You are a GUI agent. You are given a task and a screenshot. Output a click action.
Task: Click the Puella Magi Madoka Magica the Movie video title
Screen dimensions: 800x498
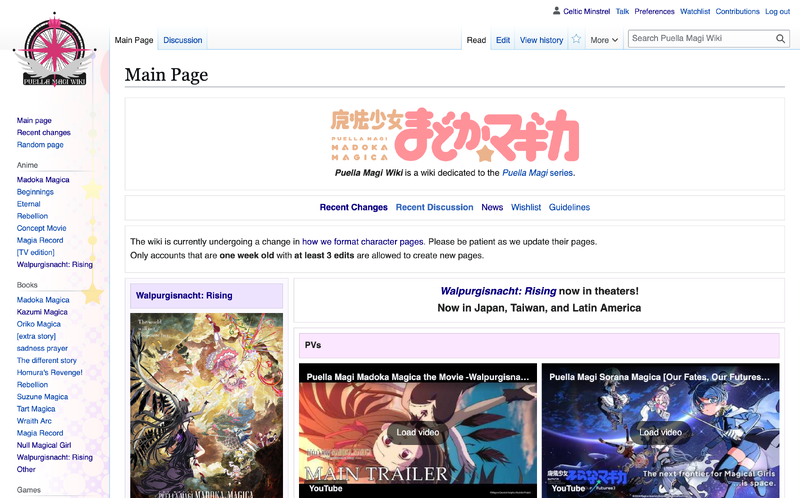coord(417,377)
